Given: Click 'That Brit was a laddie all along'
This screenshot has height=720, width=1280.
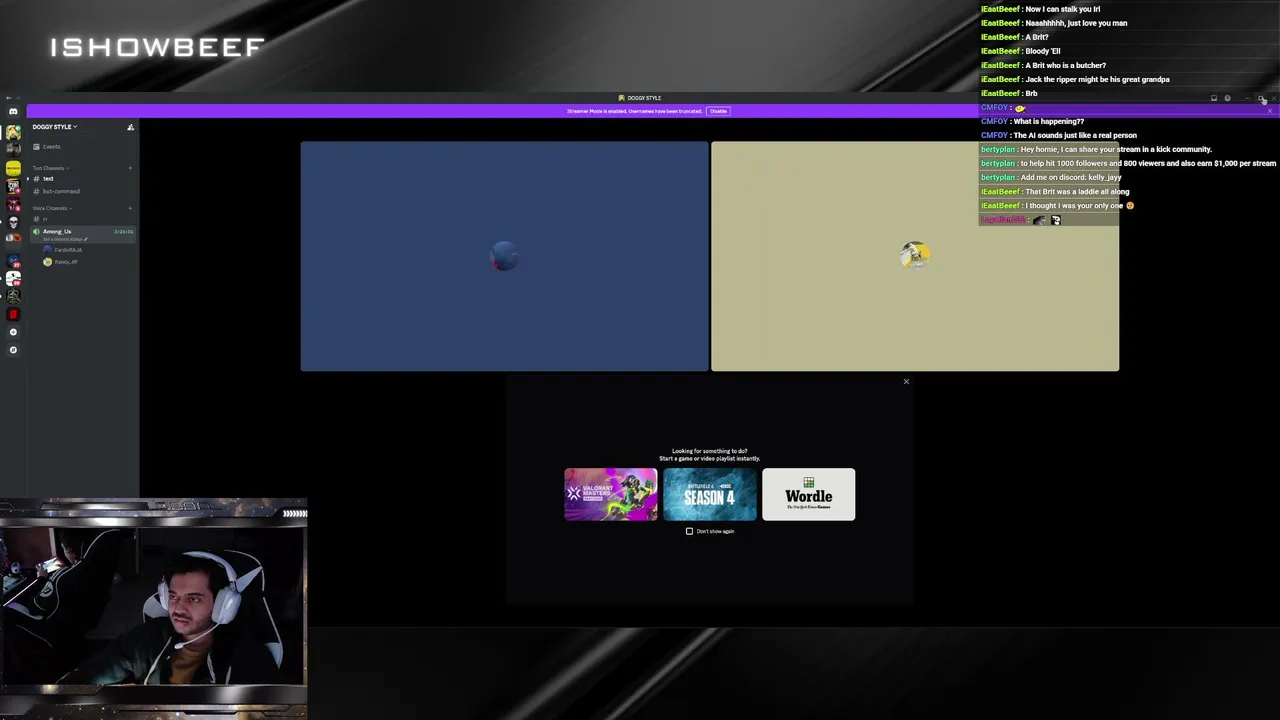Looking at the screenshot, I should (x=1077, y=191).
